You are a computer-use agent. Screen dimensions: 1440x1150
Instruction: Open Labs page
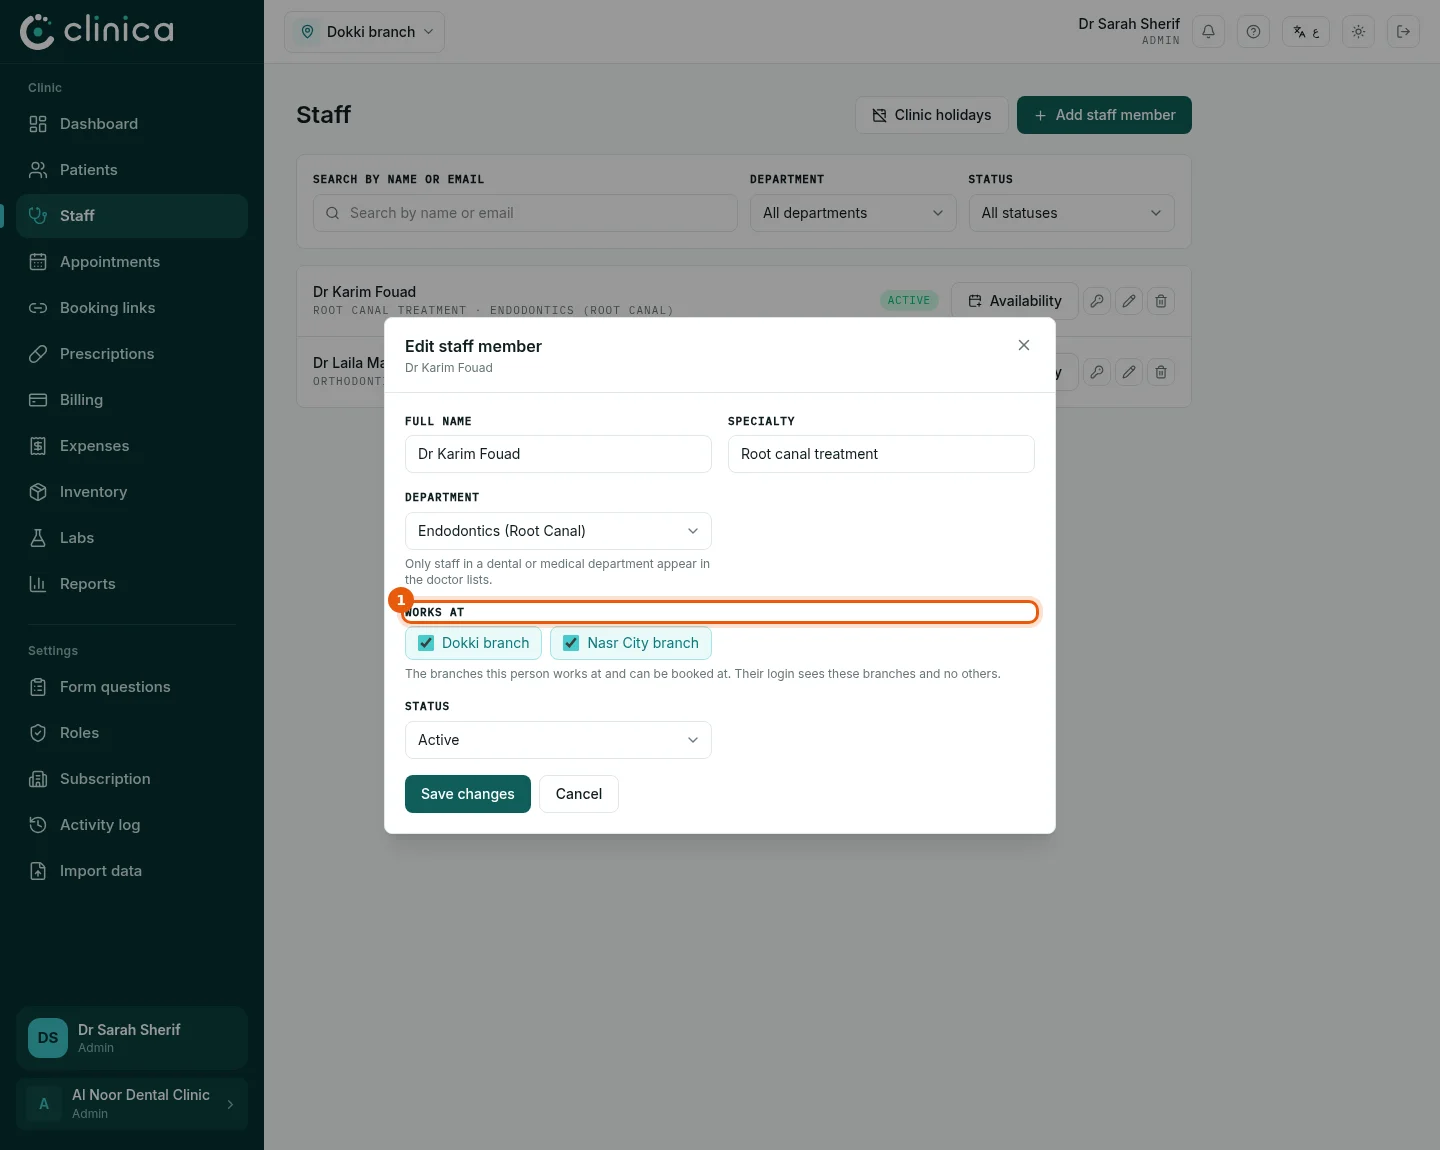click(132, 538)
